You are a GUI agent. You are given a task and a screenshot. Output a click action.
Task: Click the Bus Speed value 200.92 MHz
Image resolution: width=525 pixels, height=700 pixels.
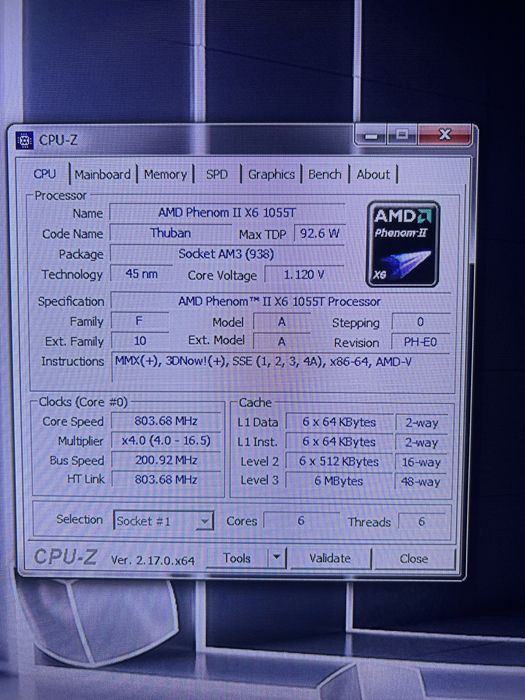point(166,460)
